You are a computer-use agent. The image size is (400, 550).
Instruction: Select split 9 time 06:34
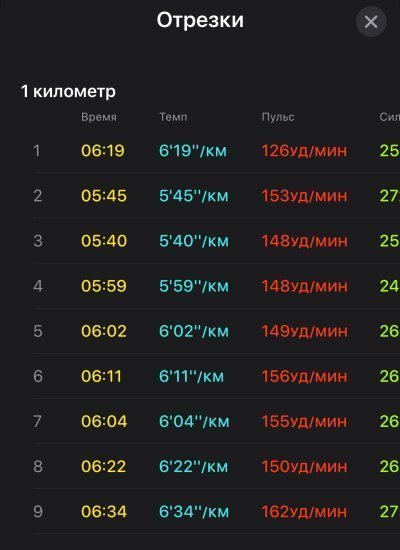coord(104,512)
